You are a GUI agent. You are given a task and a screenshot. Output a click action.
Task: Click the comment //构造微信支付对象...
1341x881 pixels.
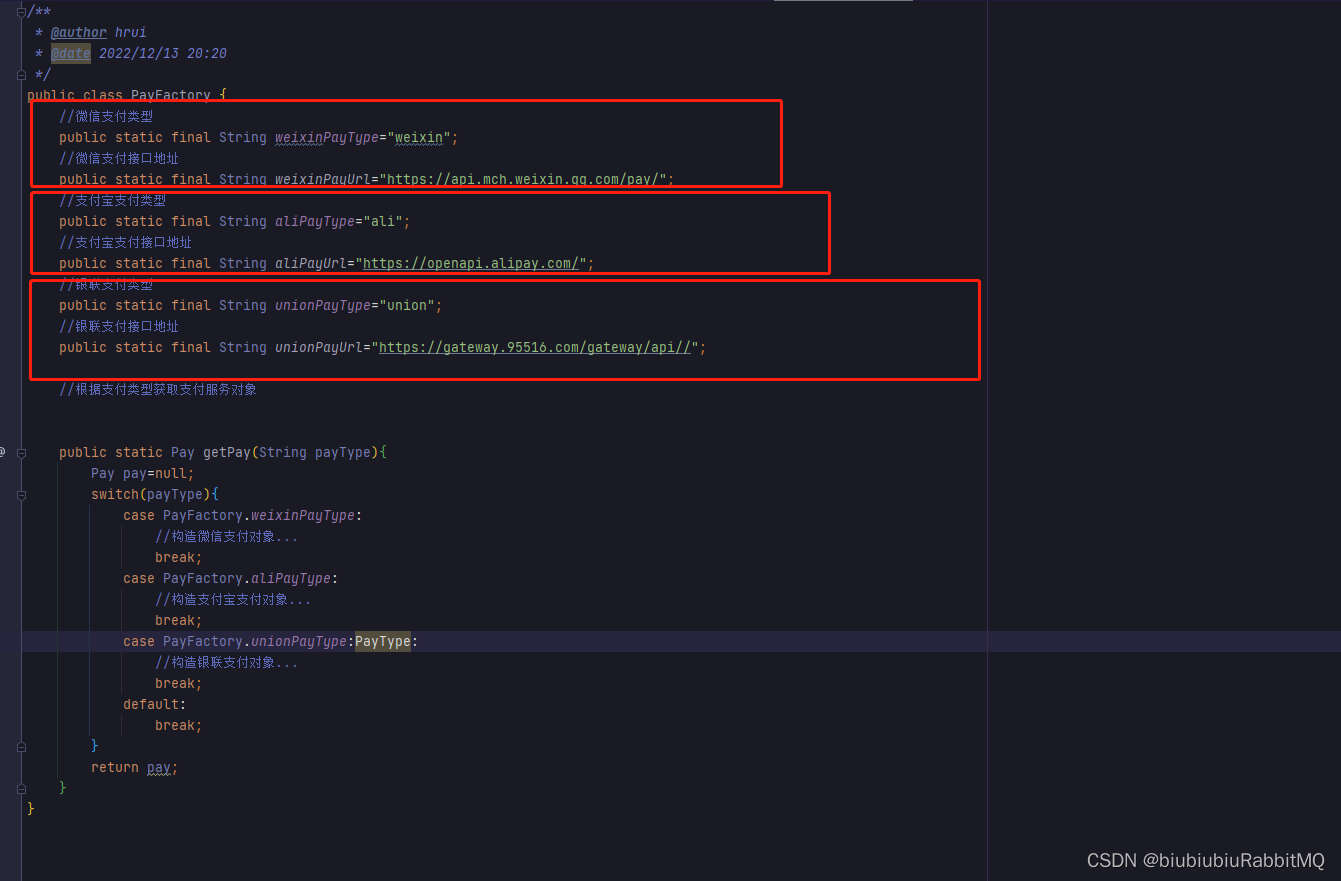226,537
